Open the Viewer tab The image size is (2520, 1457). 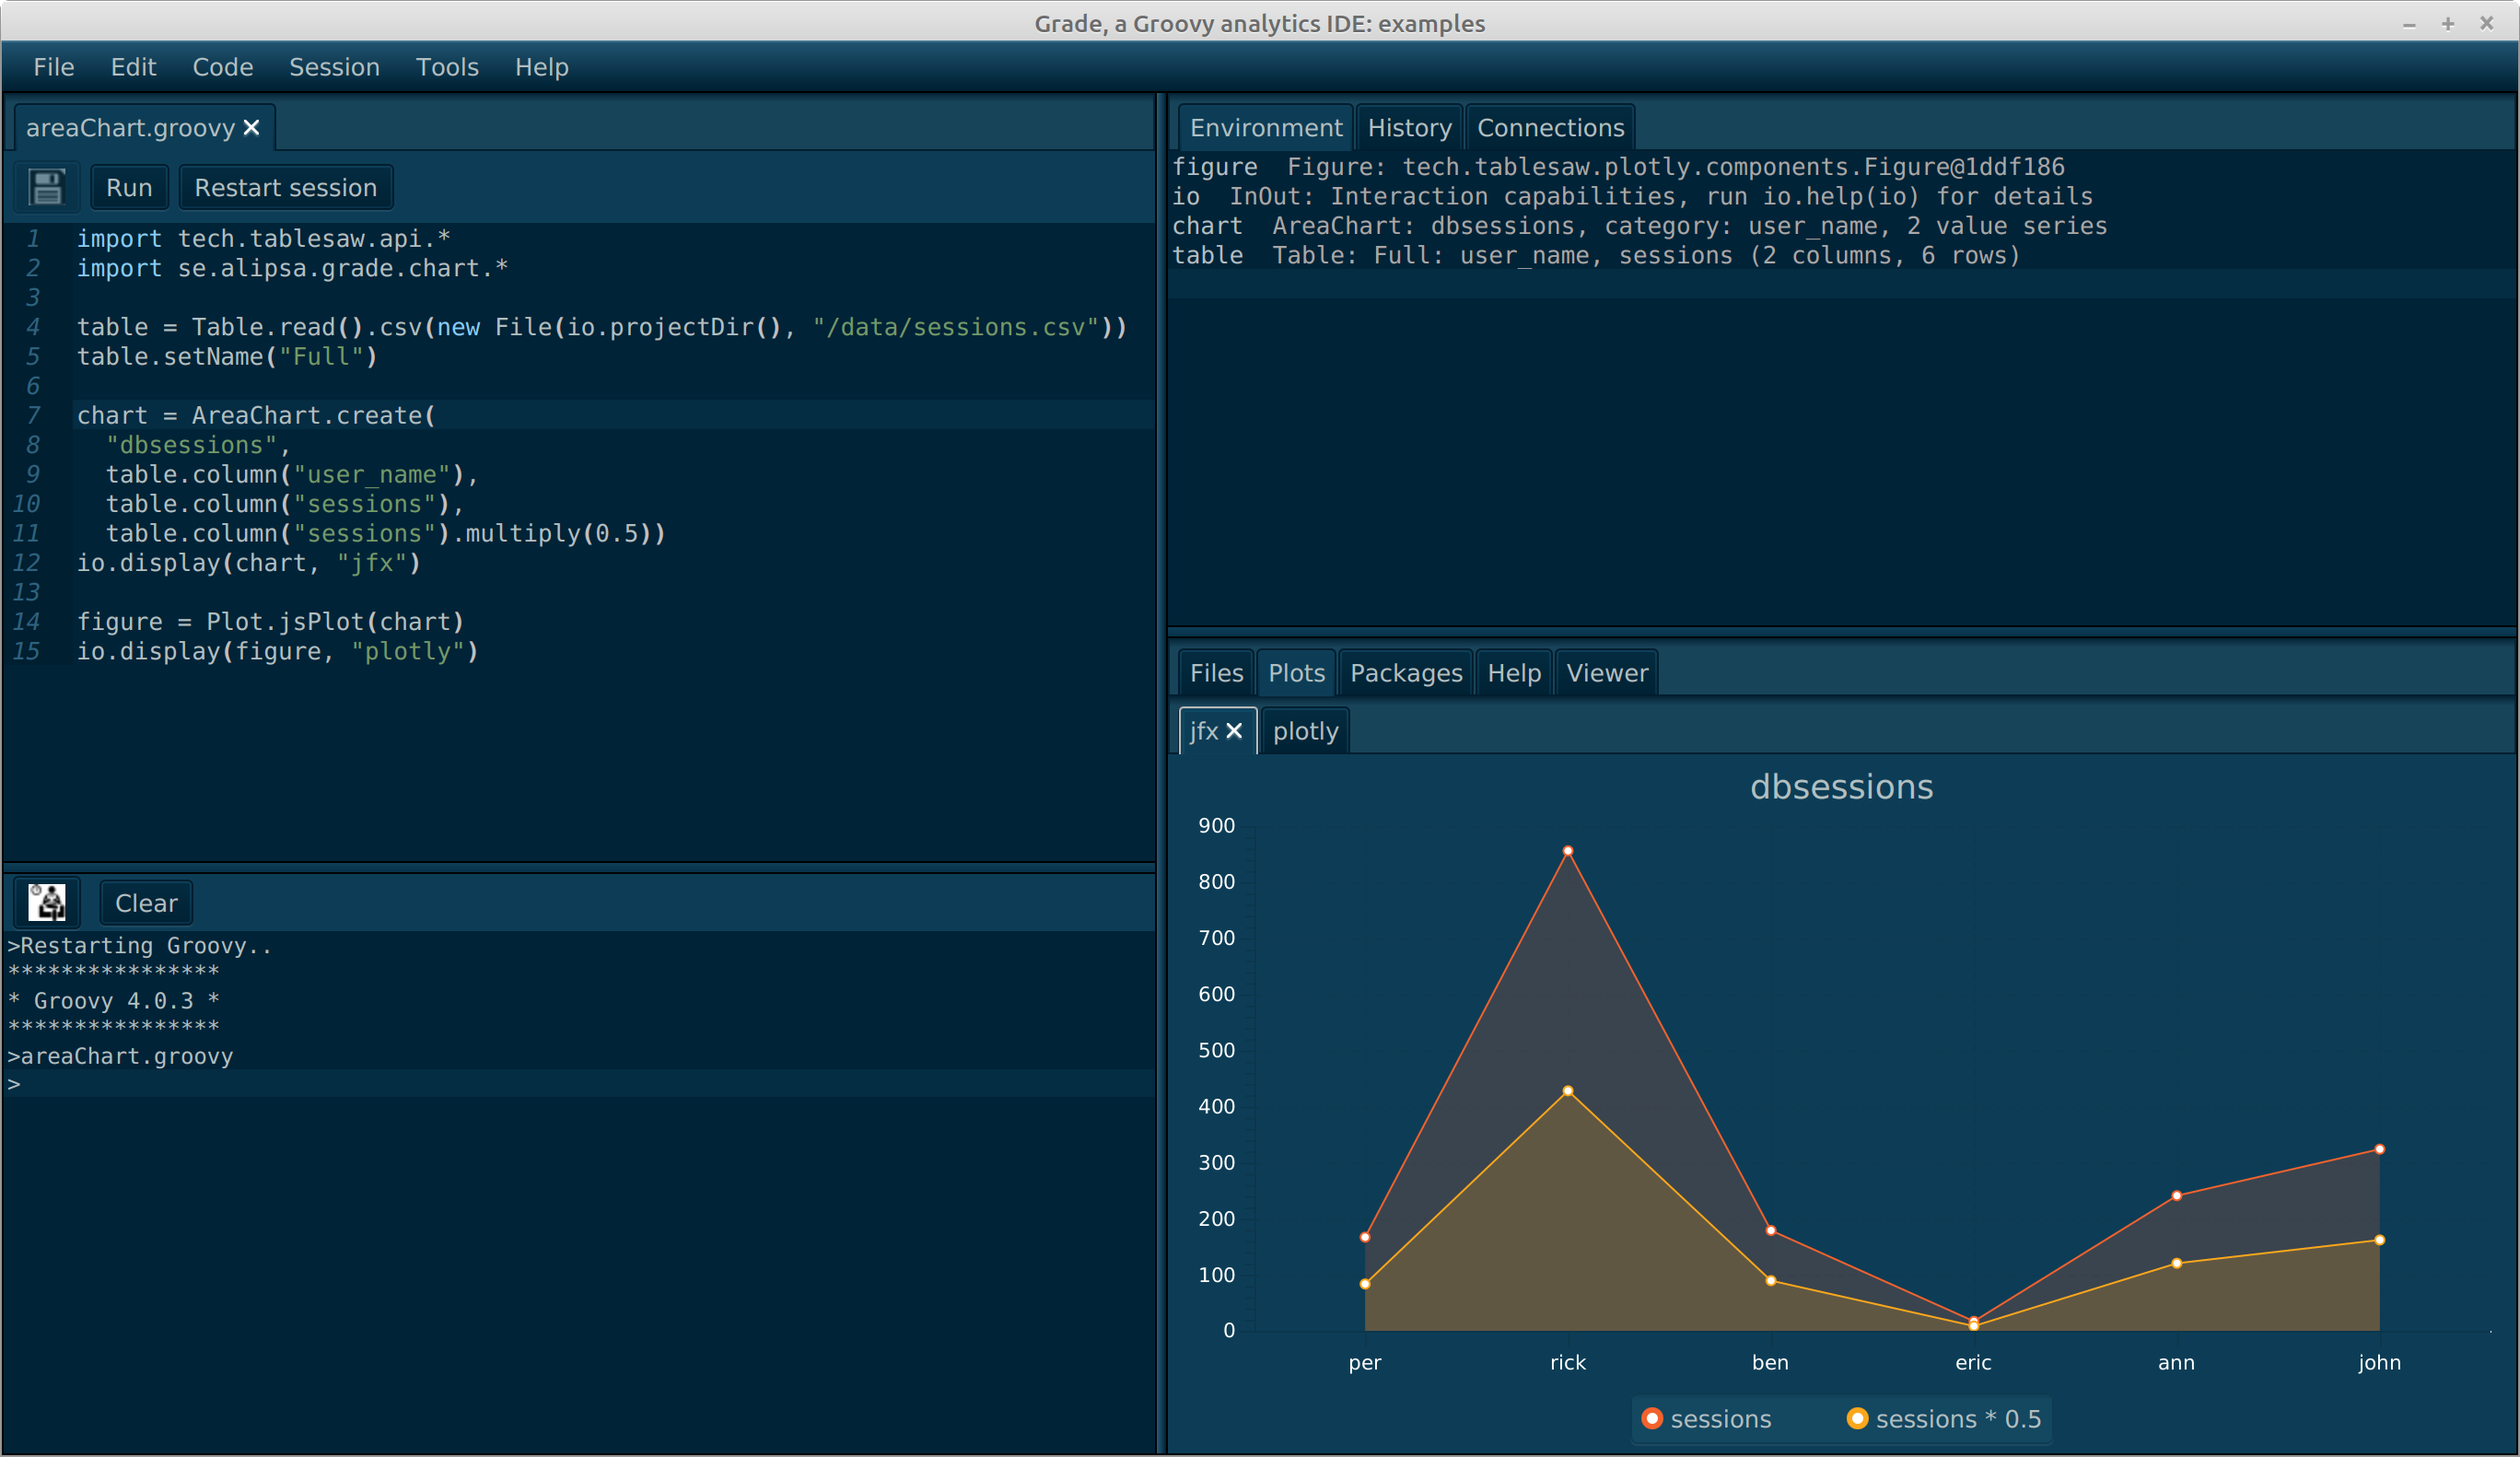point(1606,673)
